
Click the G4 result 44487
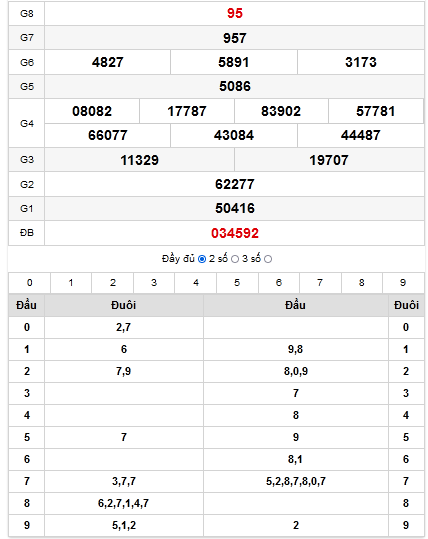(x=361, y=135)
